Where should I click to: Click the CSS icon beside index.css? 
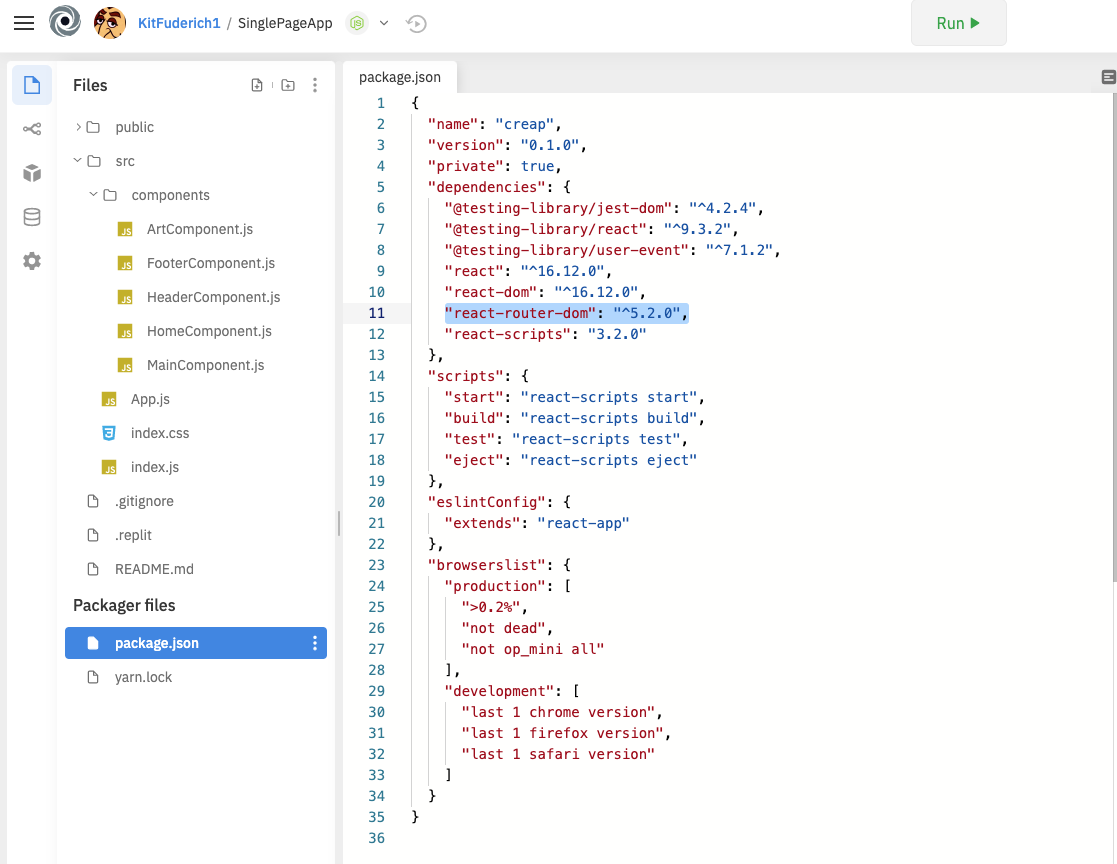point(109,433)
